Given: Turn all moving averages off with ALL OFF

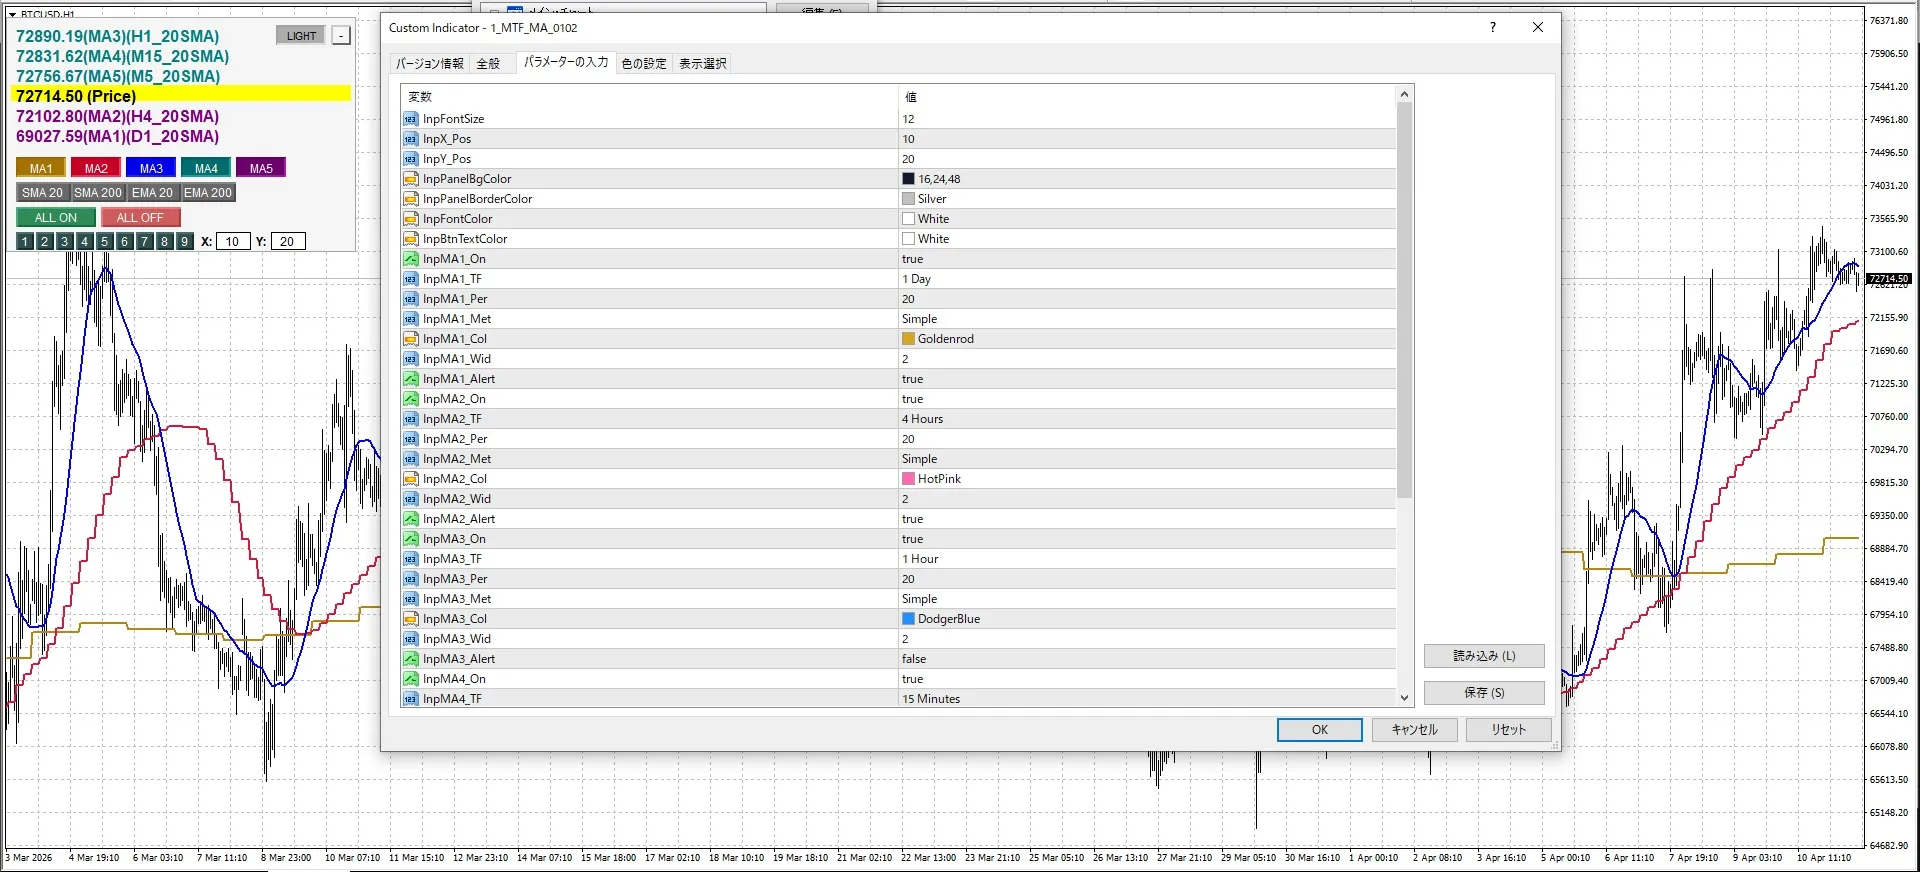Looking at the screenshot, I should tap(140, 217).
